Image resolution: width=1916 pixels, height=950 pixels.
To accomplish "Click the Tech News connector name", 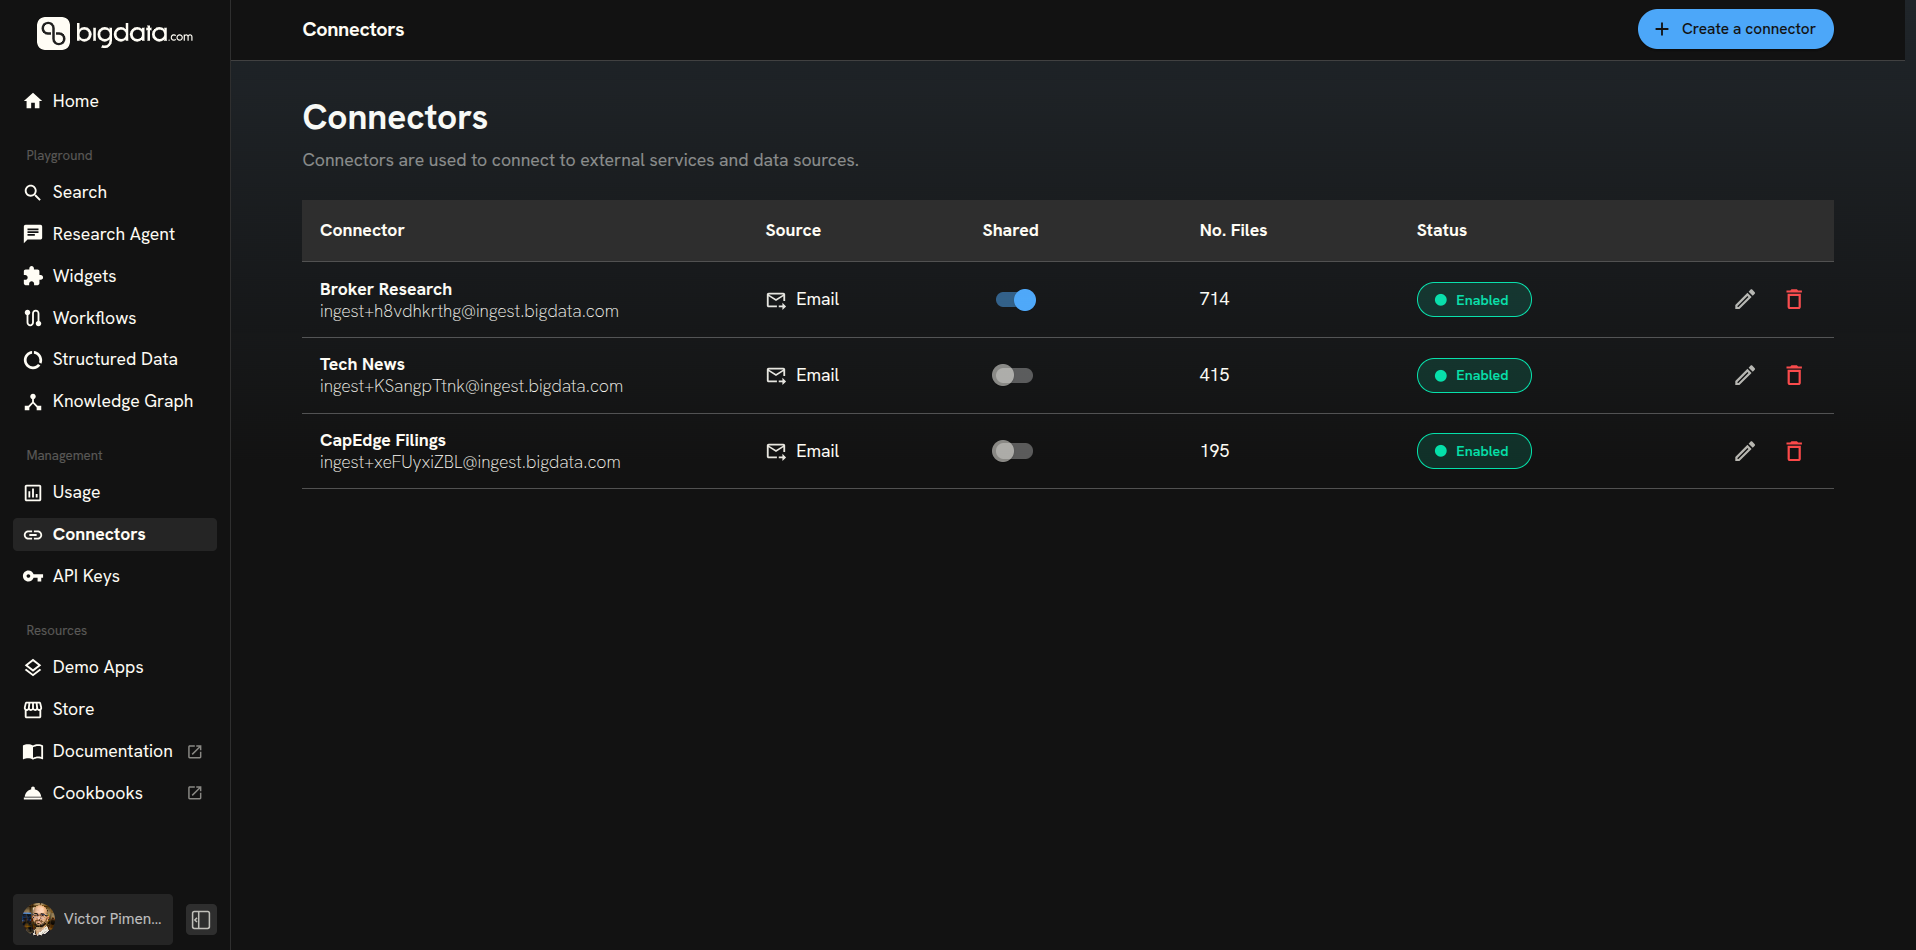I will pos(362,364).
